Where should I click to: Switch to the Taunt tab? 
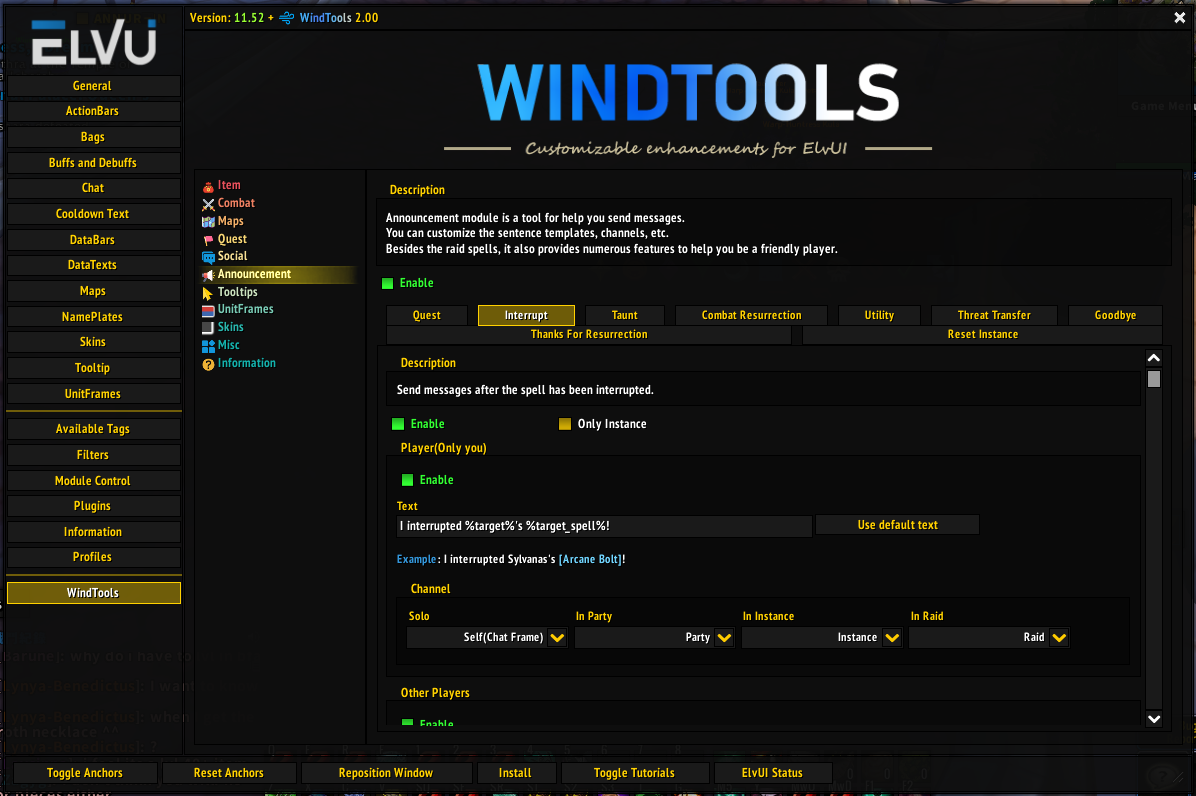tap(625, 316)
